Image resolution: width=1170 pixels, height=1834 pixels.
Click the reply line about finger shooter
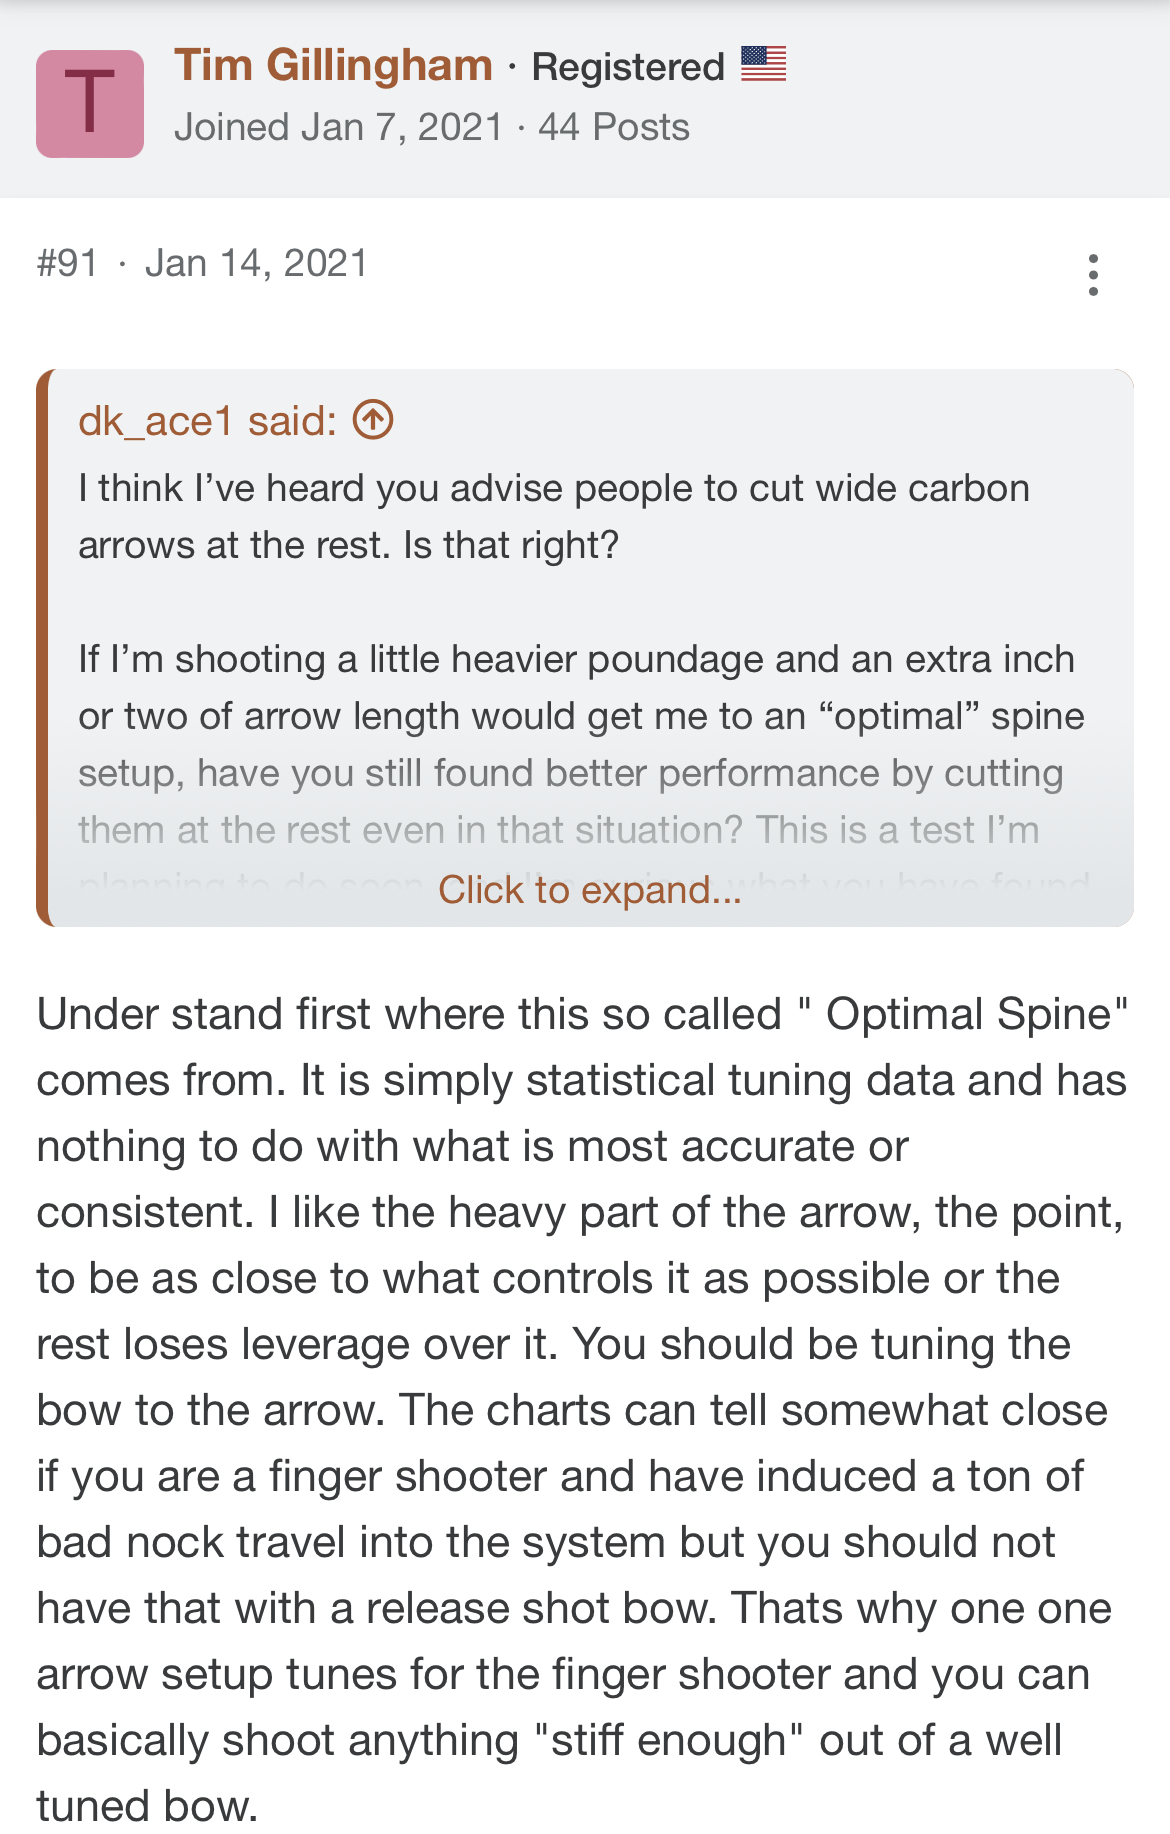point(560,1476)
